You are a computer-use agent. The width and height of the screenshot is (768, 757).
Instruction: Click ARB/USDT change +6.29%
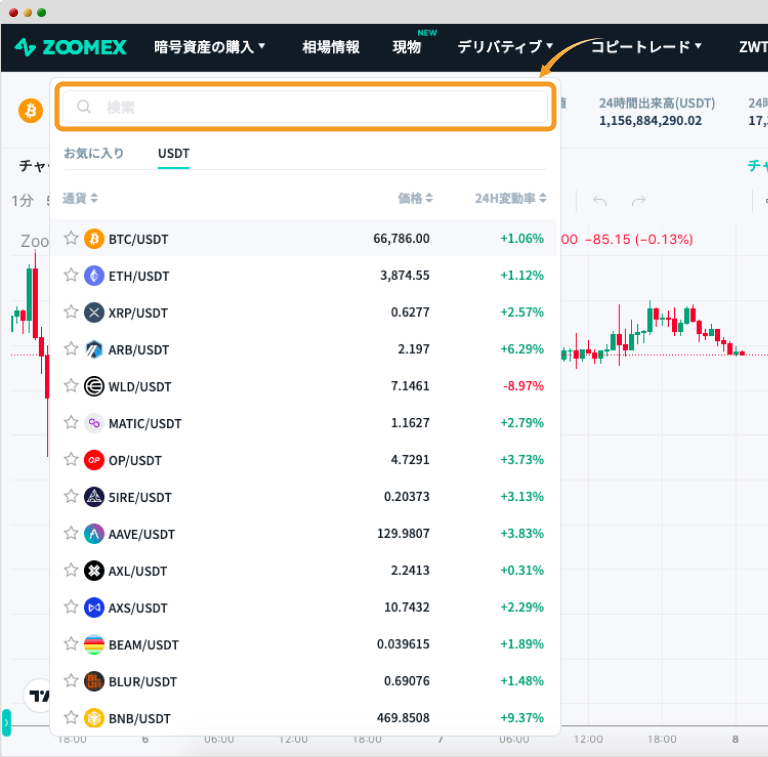coord(522,349)
